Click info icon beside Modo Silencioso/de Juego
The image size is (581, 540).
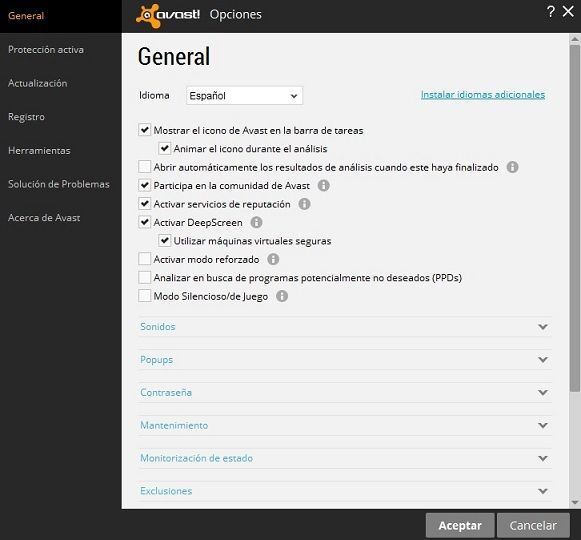coord(282,296)
